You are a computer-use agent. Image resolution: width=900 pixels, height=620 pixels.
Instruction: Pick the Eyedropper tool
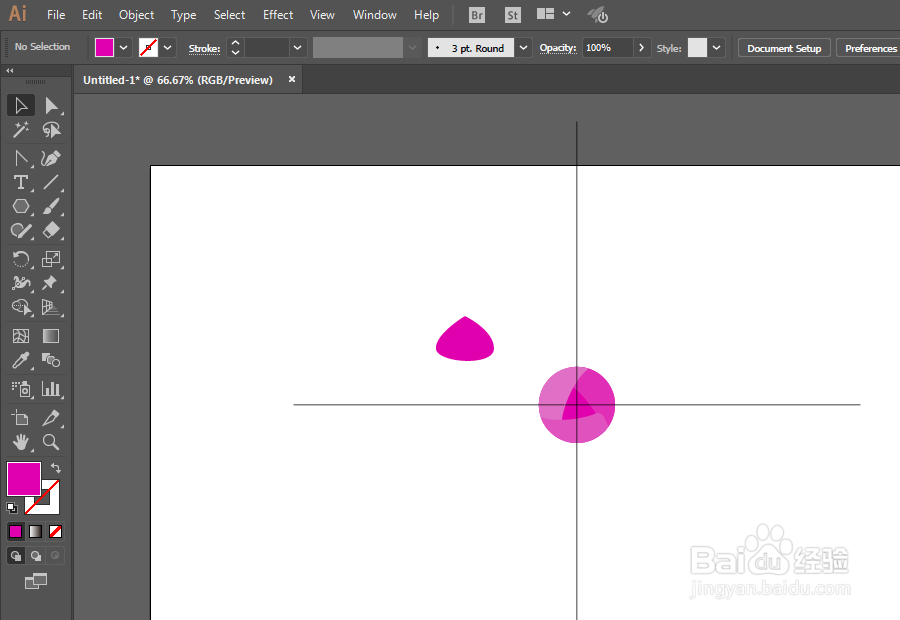(21, 361)
